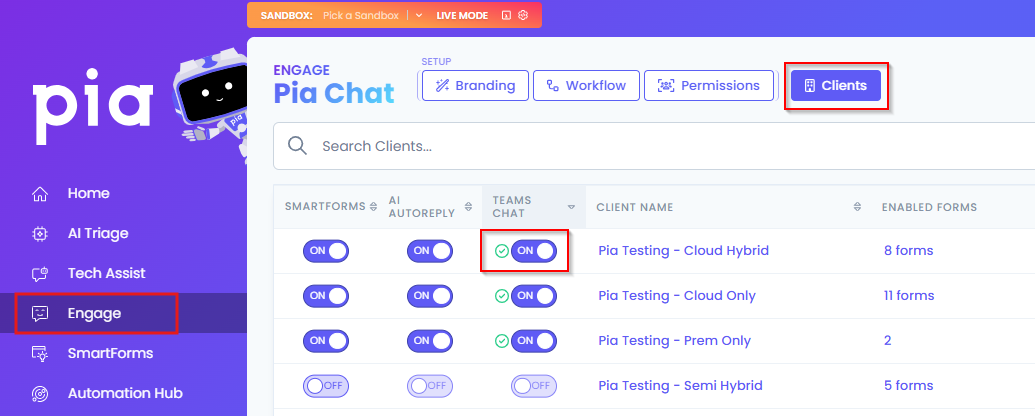Click the LIVE MODE label
Screen dimensions: 1035x416
pyautogui.click(x=462, y=15)
